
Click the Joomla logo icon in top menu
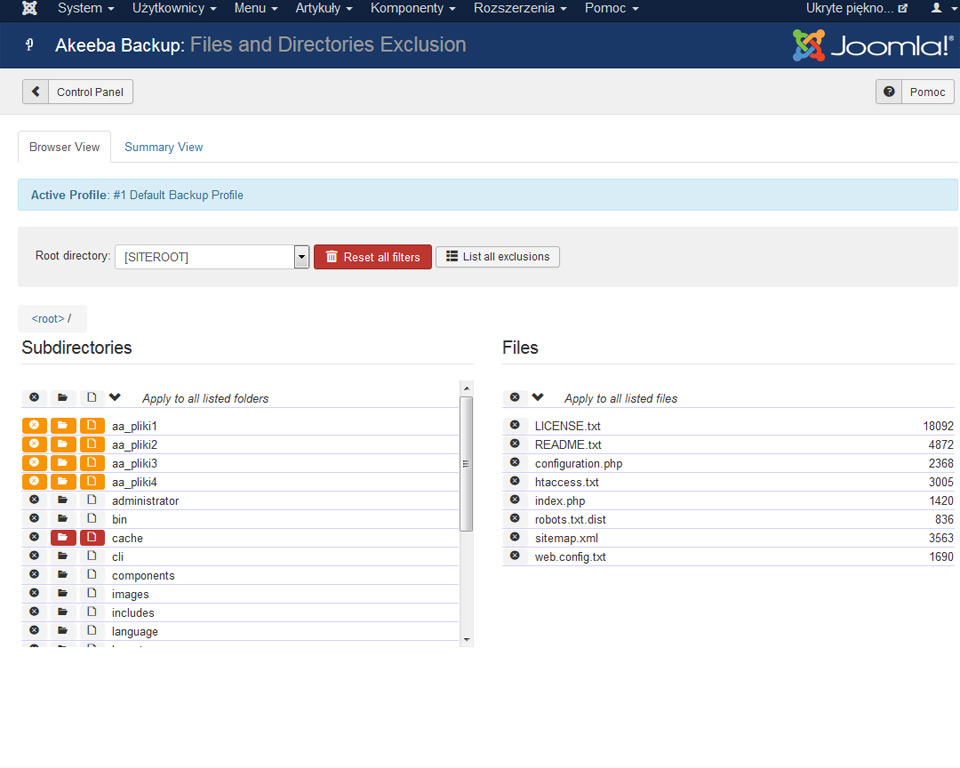point(29,8)
